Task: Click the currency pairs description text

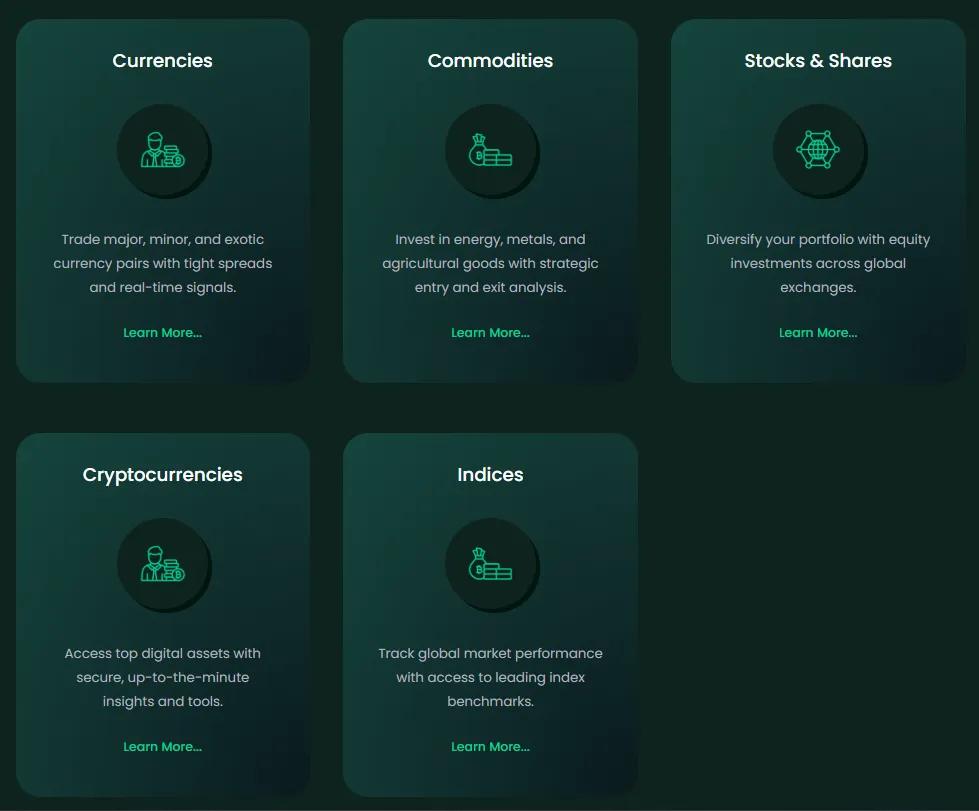Action: click(x=162, y=264)
